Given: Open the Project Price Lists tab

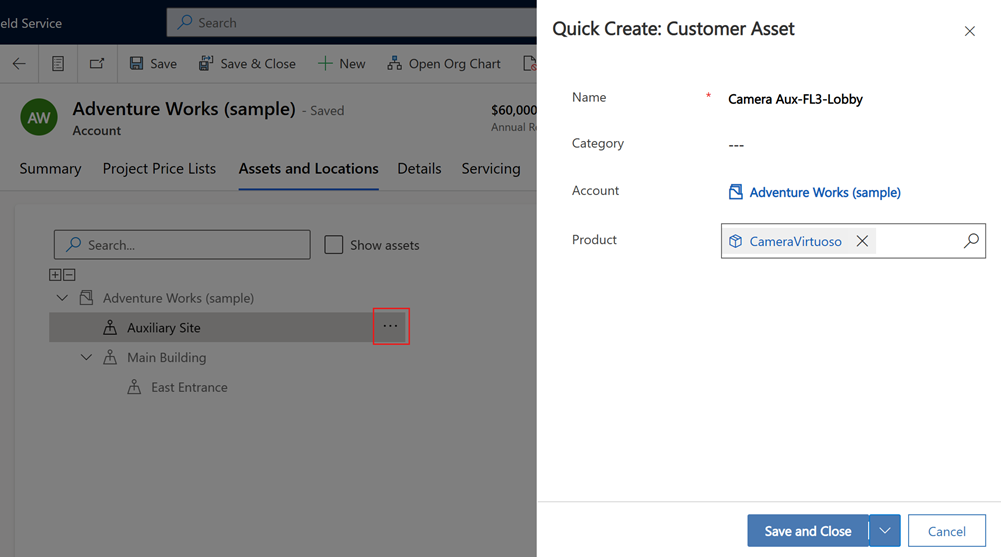Looking at the screenshot, I should coord(159,168).
